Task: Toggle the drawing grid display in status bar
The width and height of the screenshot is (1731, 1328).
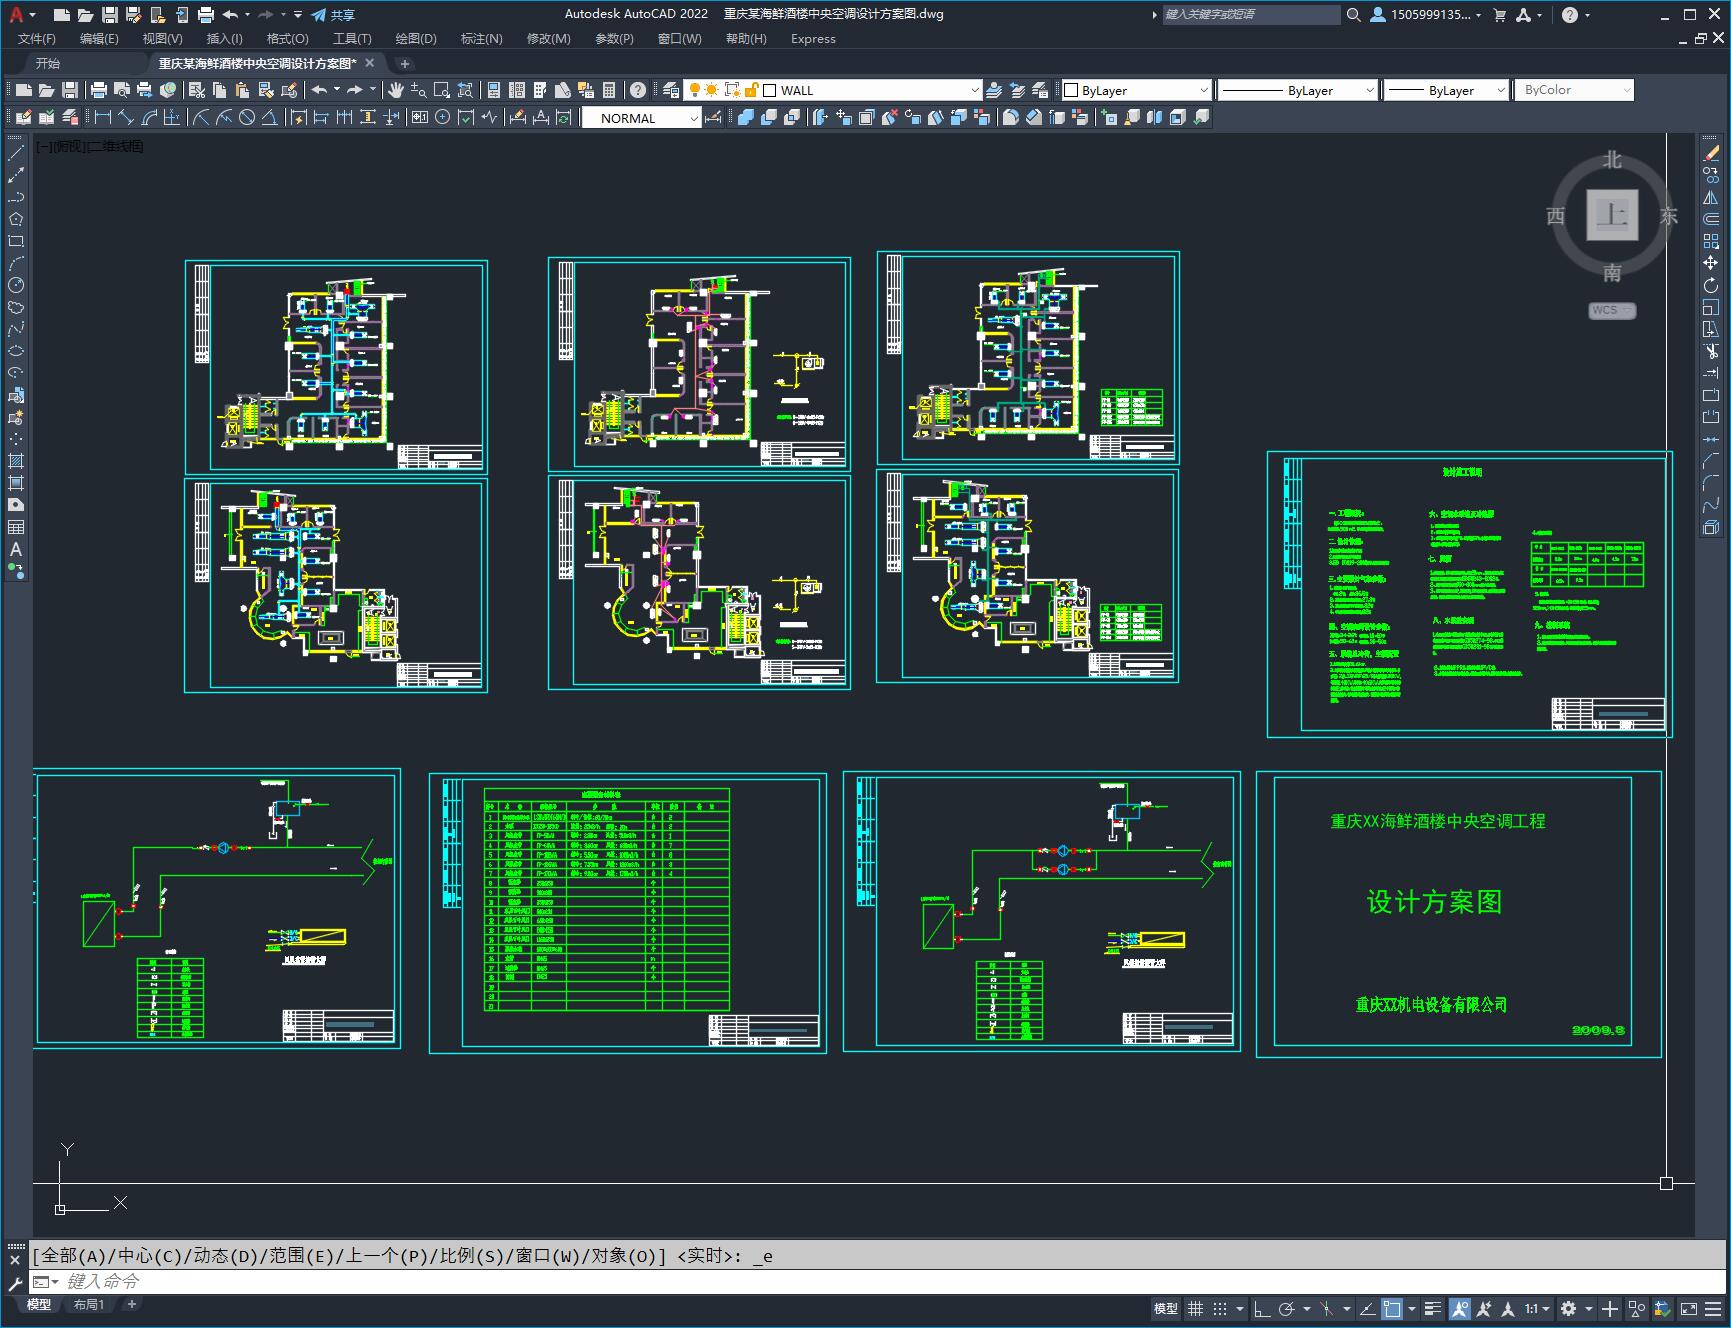Action: [1196, 1308]
